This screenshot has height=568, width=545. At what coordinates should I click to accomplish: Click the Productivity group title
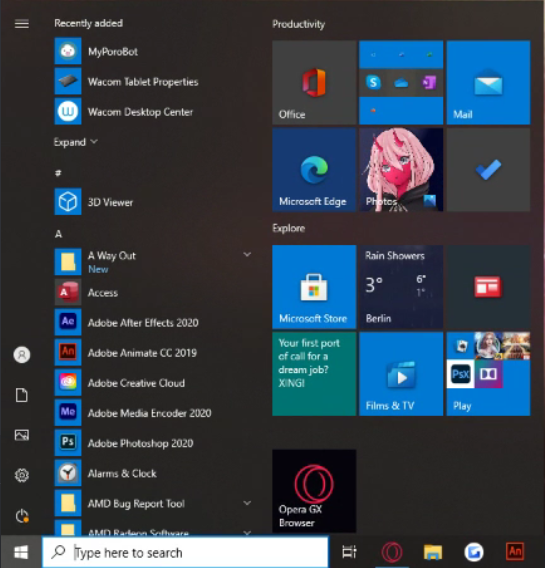pyautogui.click(x=298, y=24)
